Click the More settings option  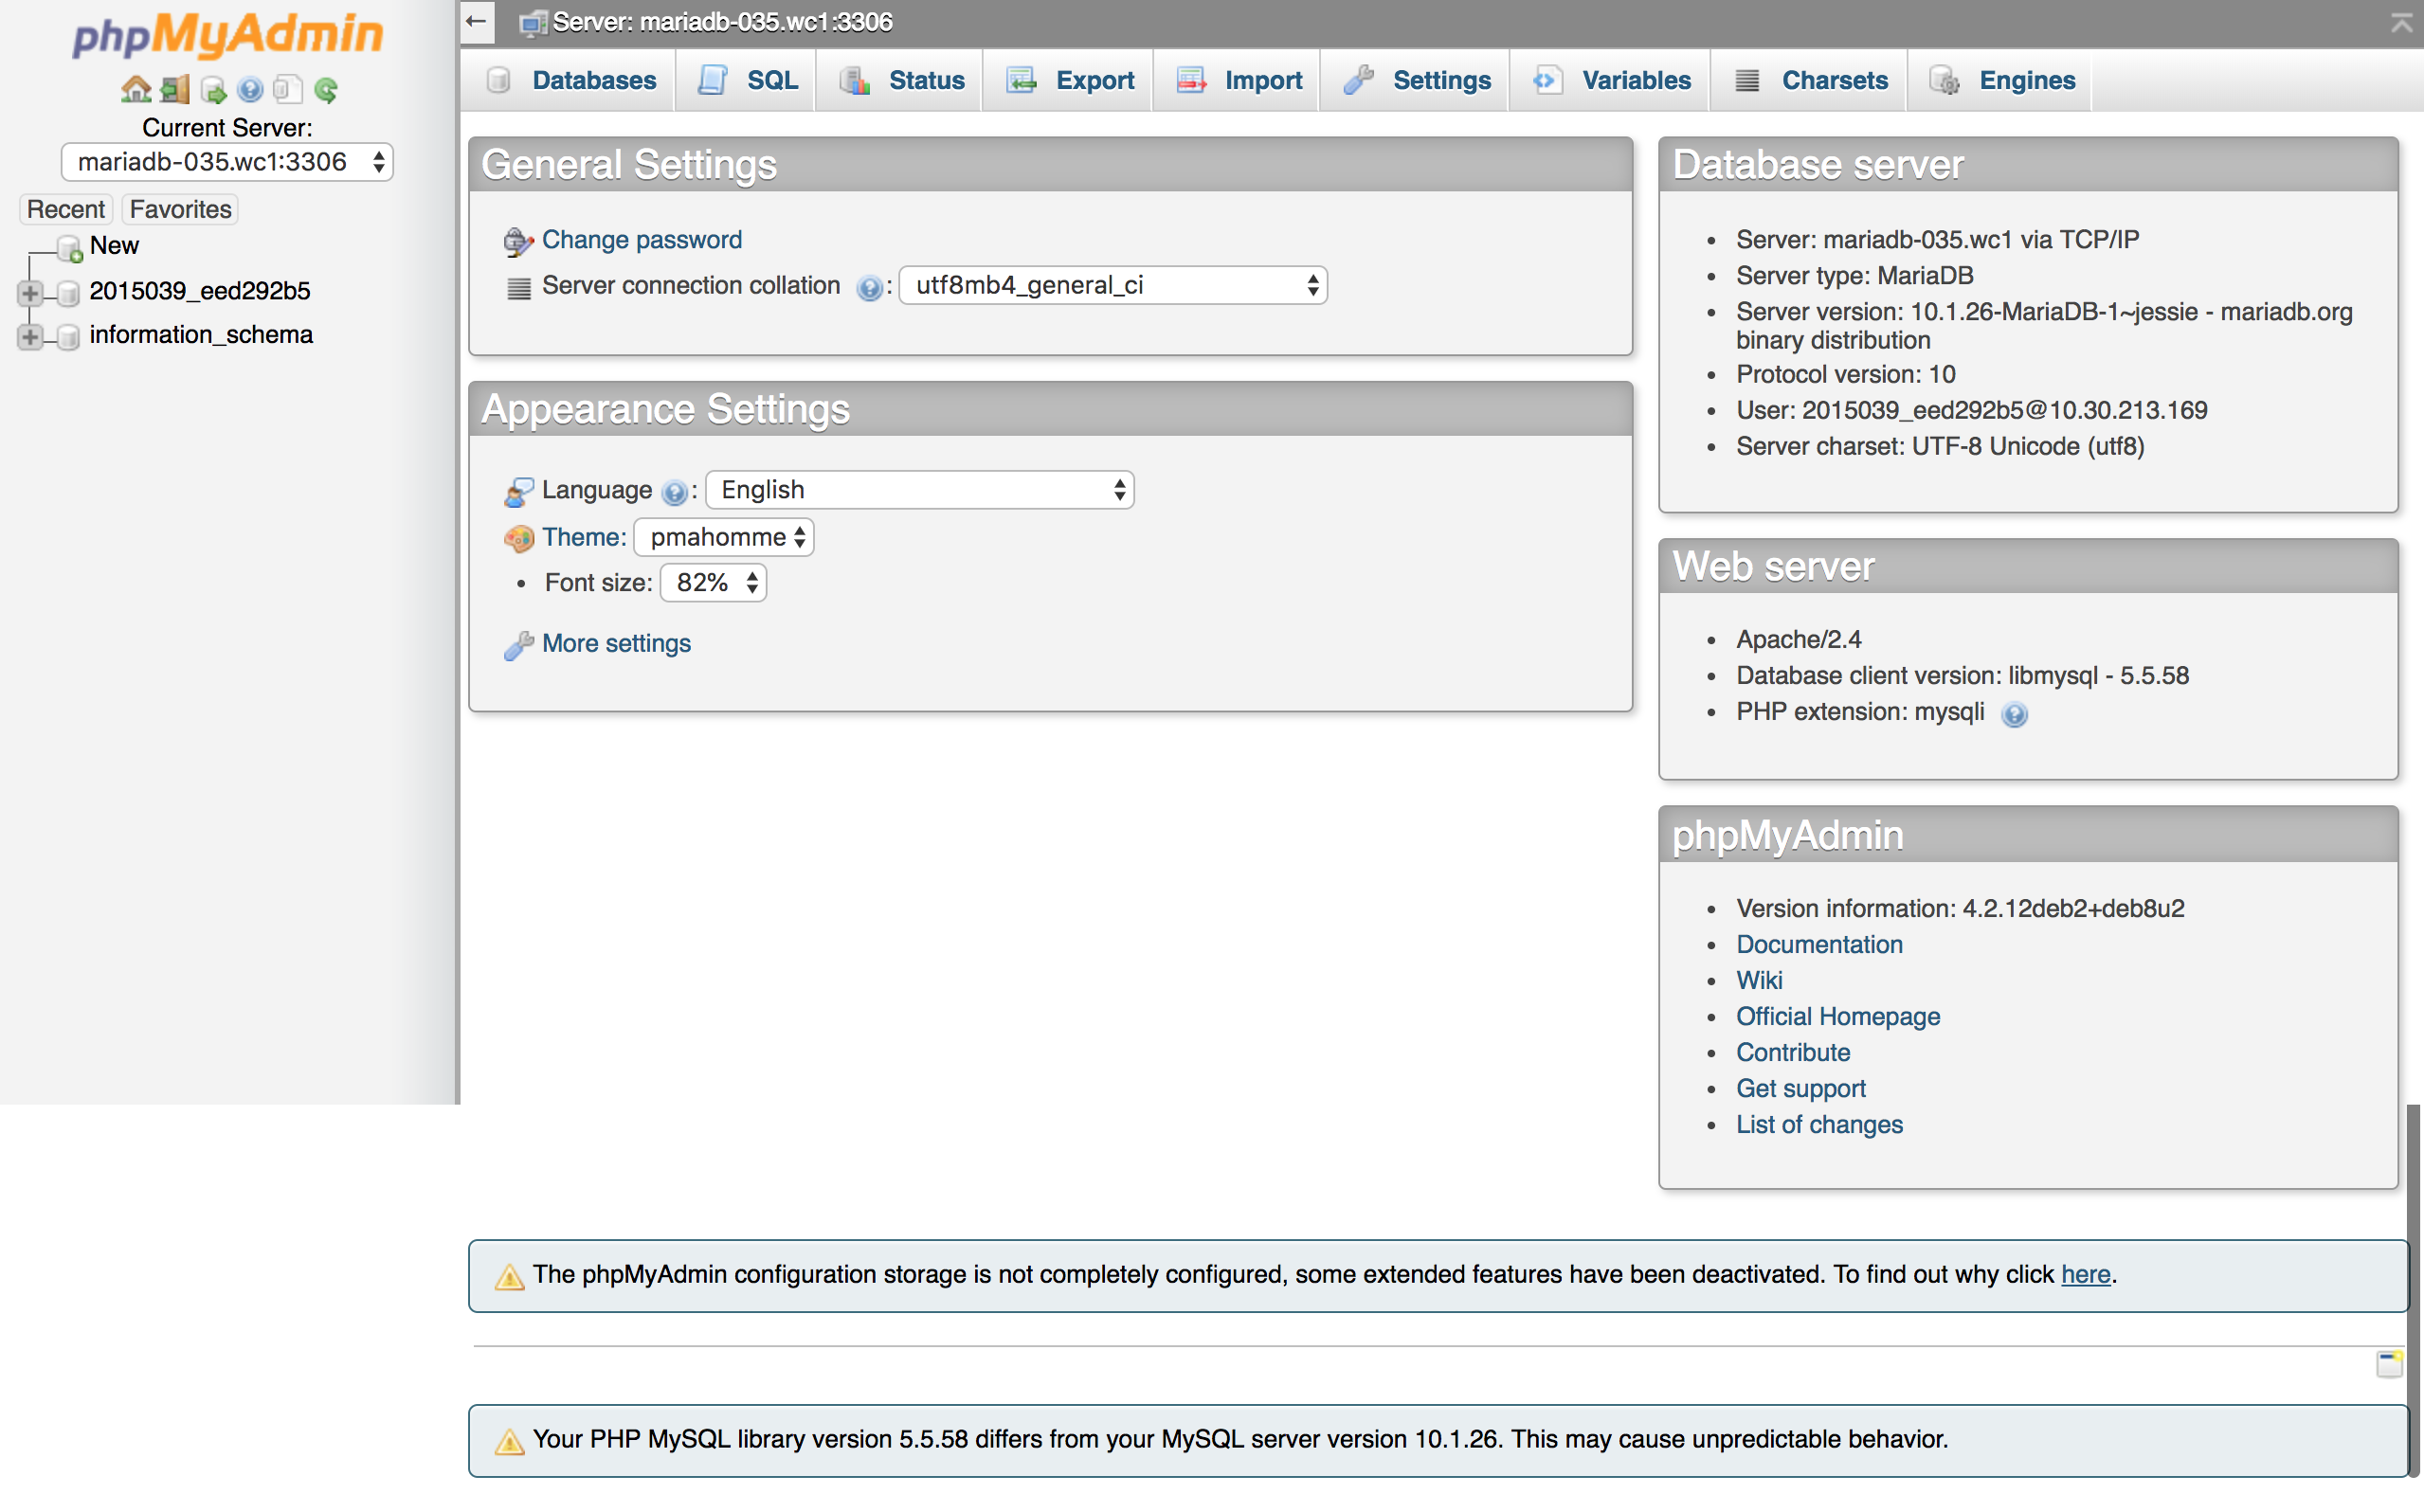pyautogui.click(x=617, y=642)
